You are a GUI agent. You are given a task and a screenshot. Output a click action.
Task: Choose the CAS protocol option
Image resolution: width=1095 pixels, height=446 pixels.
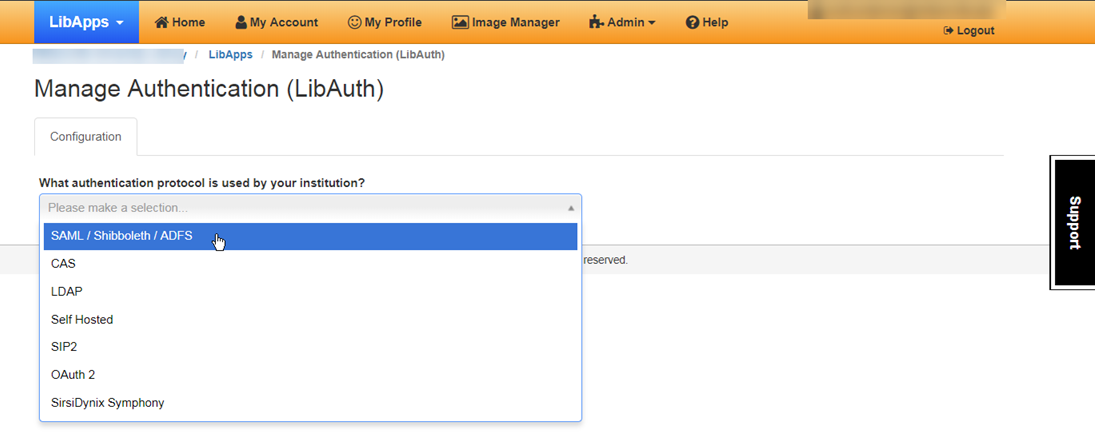tap(310, 264)
